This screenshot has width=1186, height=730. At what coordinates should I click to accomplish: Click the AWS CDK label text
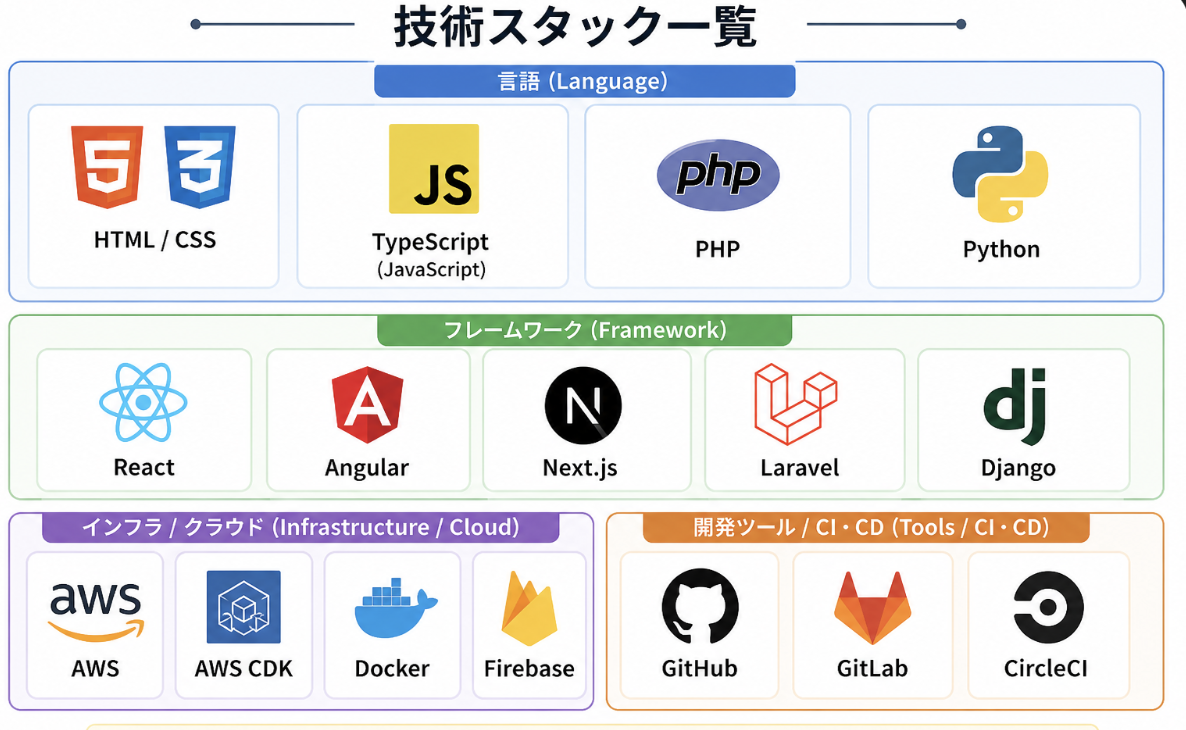coord(244,669)
